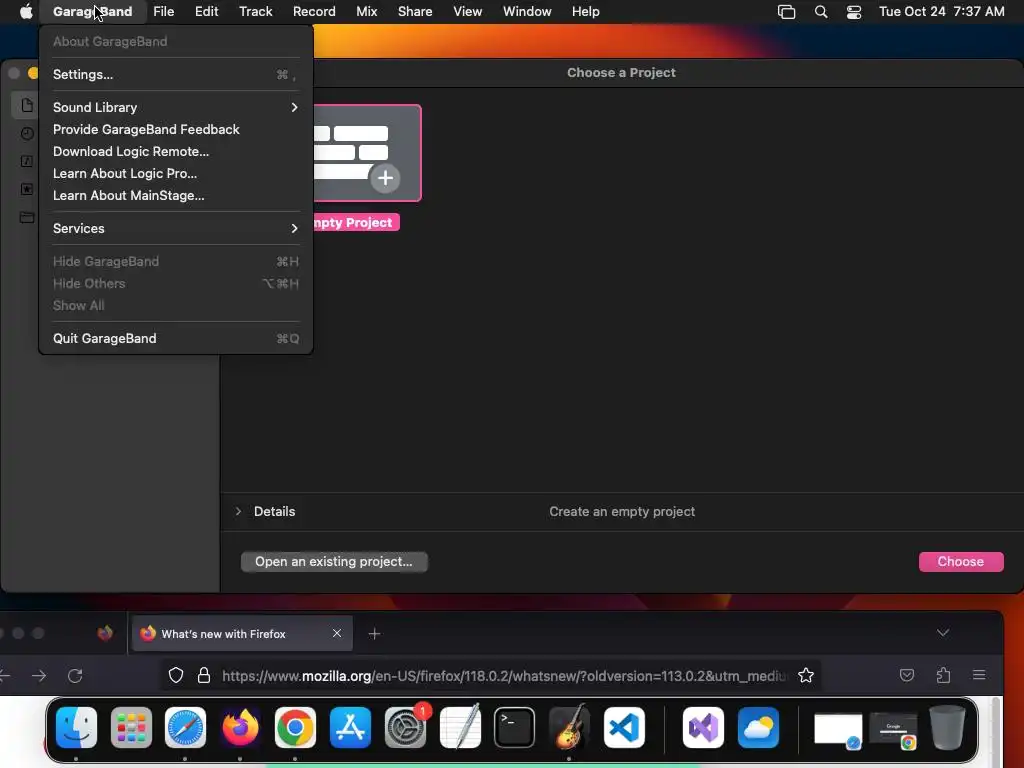The width and height of the screenshot is (1024, 768).
Task: Click the Spotlight search icon
Action: (x=821, y=12)
